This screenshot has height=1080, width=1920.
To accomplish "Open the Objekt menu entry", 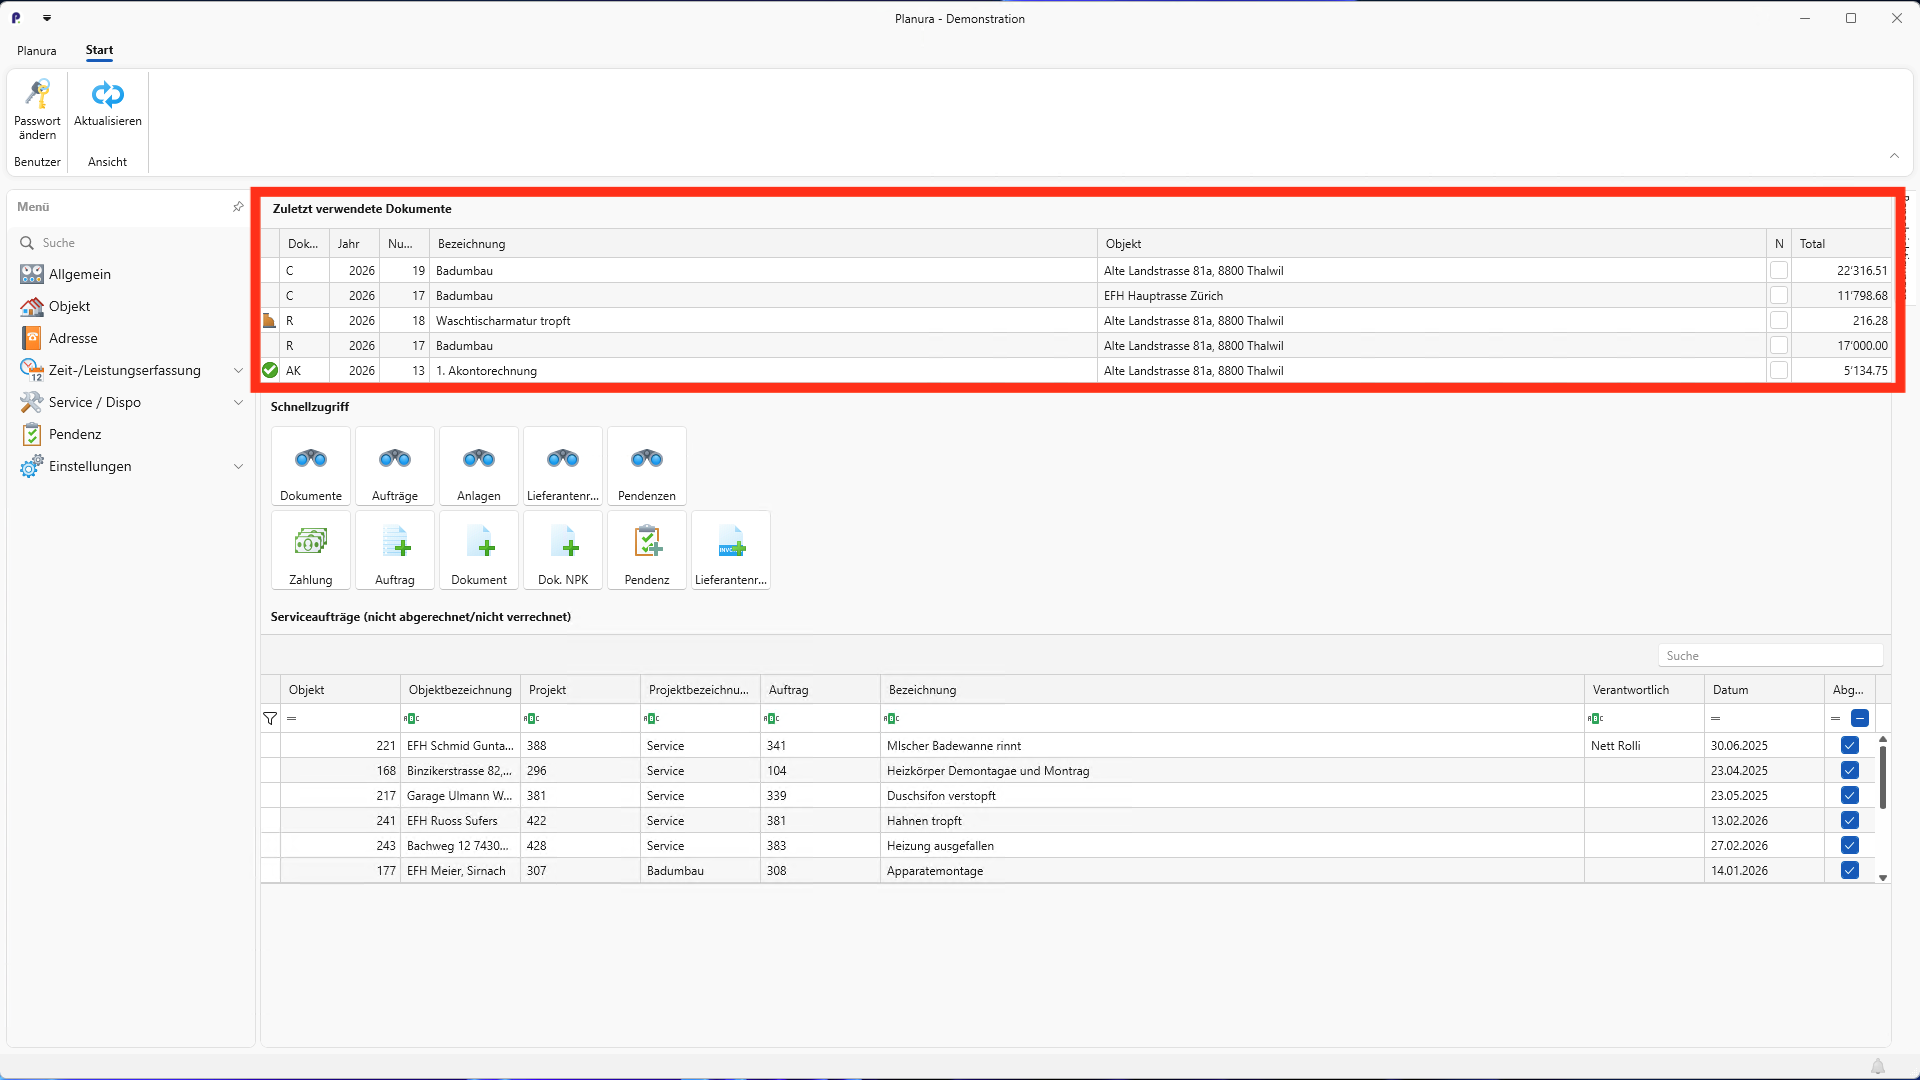I will tap(69, 306).
